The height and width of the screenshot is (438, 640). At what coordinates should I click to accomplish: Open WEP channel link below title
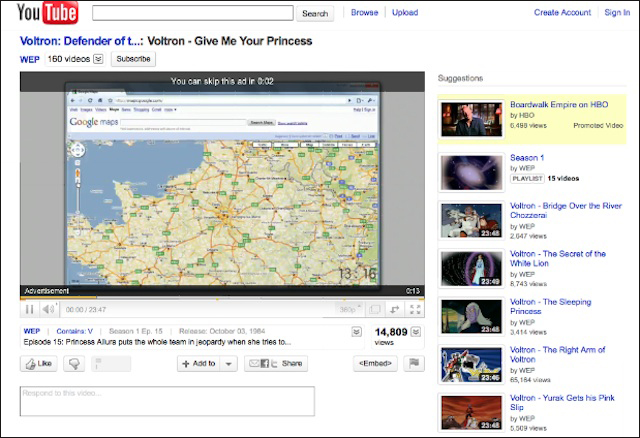coord(30,59)
